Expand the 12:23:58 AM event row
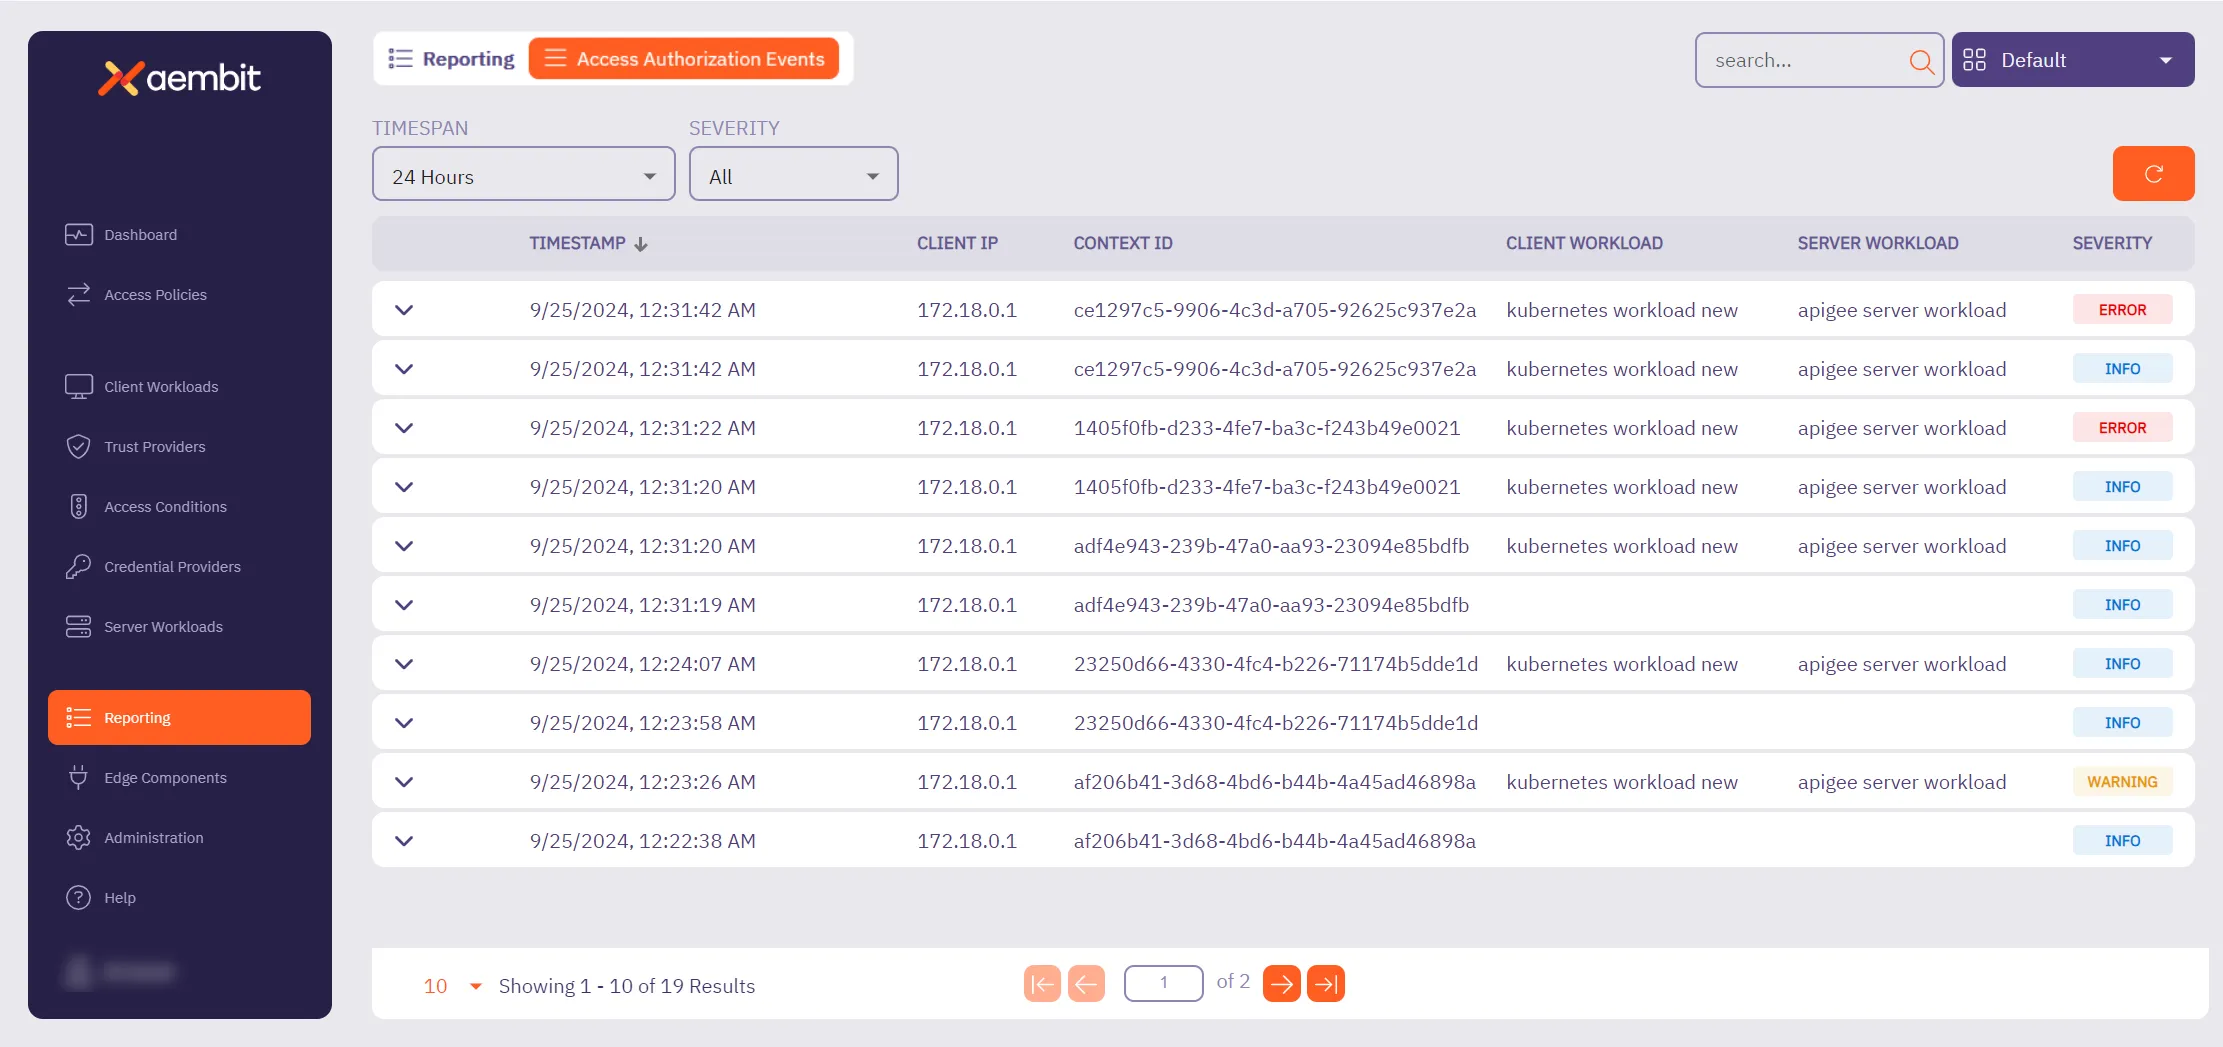Screen dimensions: 2223x1047 pyautogui.click(x=404, y=723)
